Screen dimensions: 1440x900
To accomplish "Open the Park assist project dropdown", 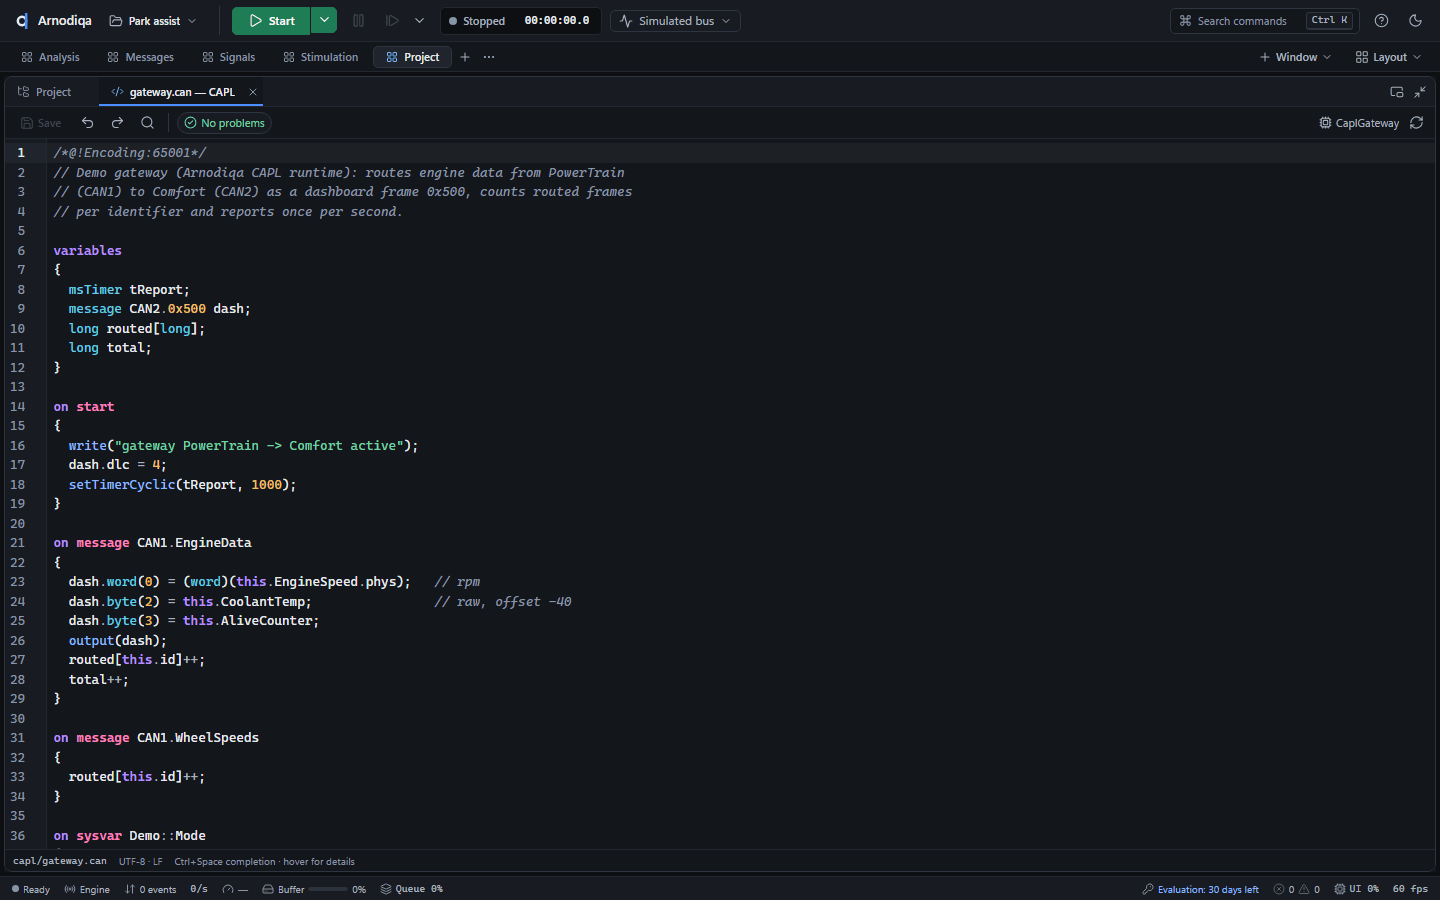I will [153, 21].
